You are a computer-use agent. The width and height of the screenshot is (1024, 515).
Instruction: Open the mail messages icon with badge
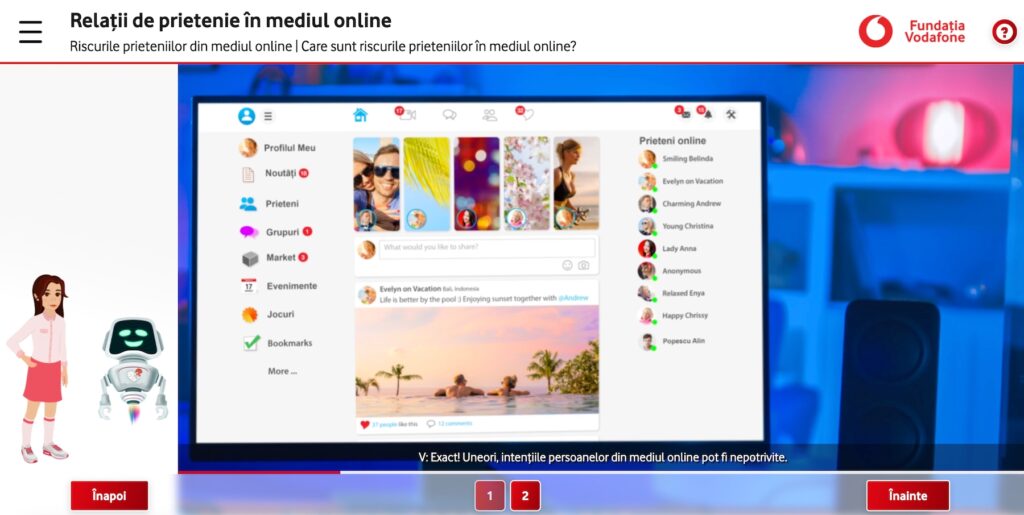pyautogui.click(x=684, y=114)
